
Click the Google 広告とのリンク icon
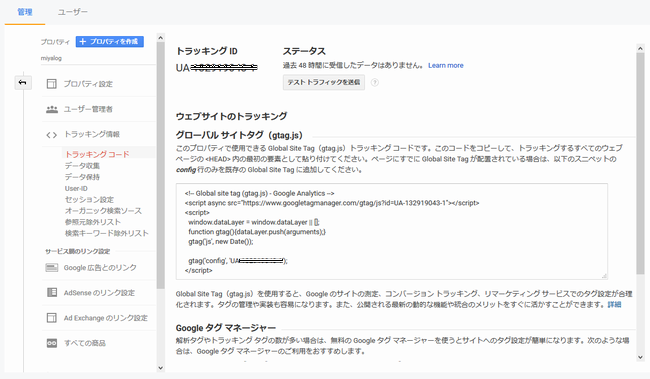52,267
